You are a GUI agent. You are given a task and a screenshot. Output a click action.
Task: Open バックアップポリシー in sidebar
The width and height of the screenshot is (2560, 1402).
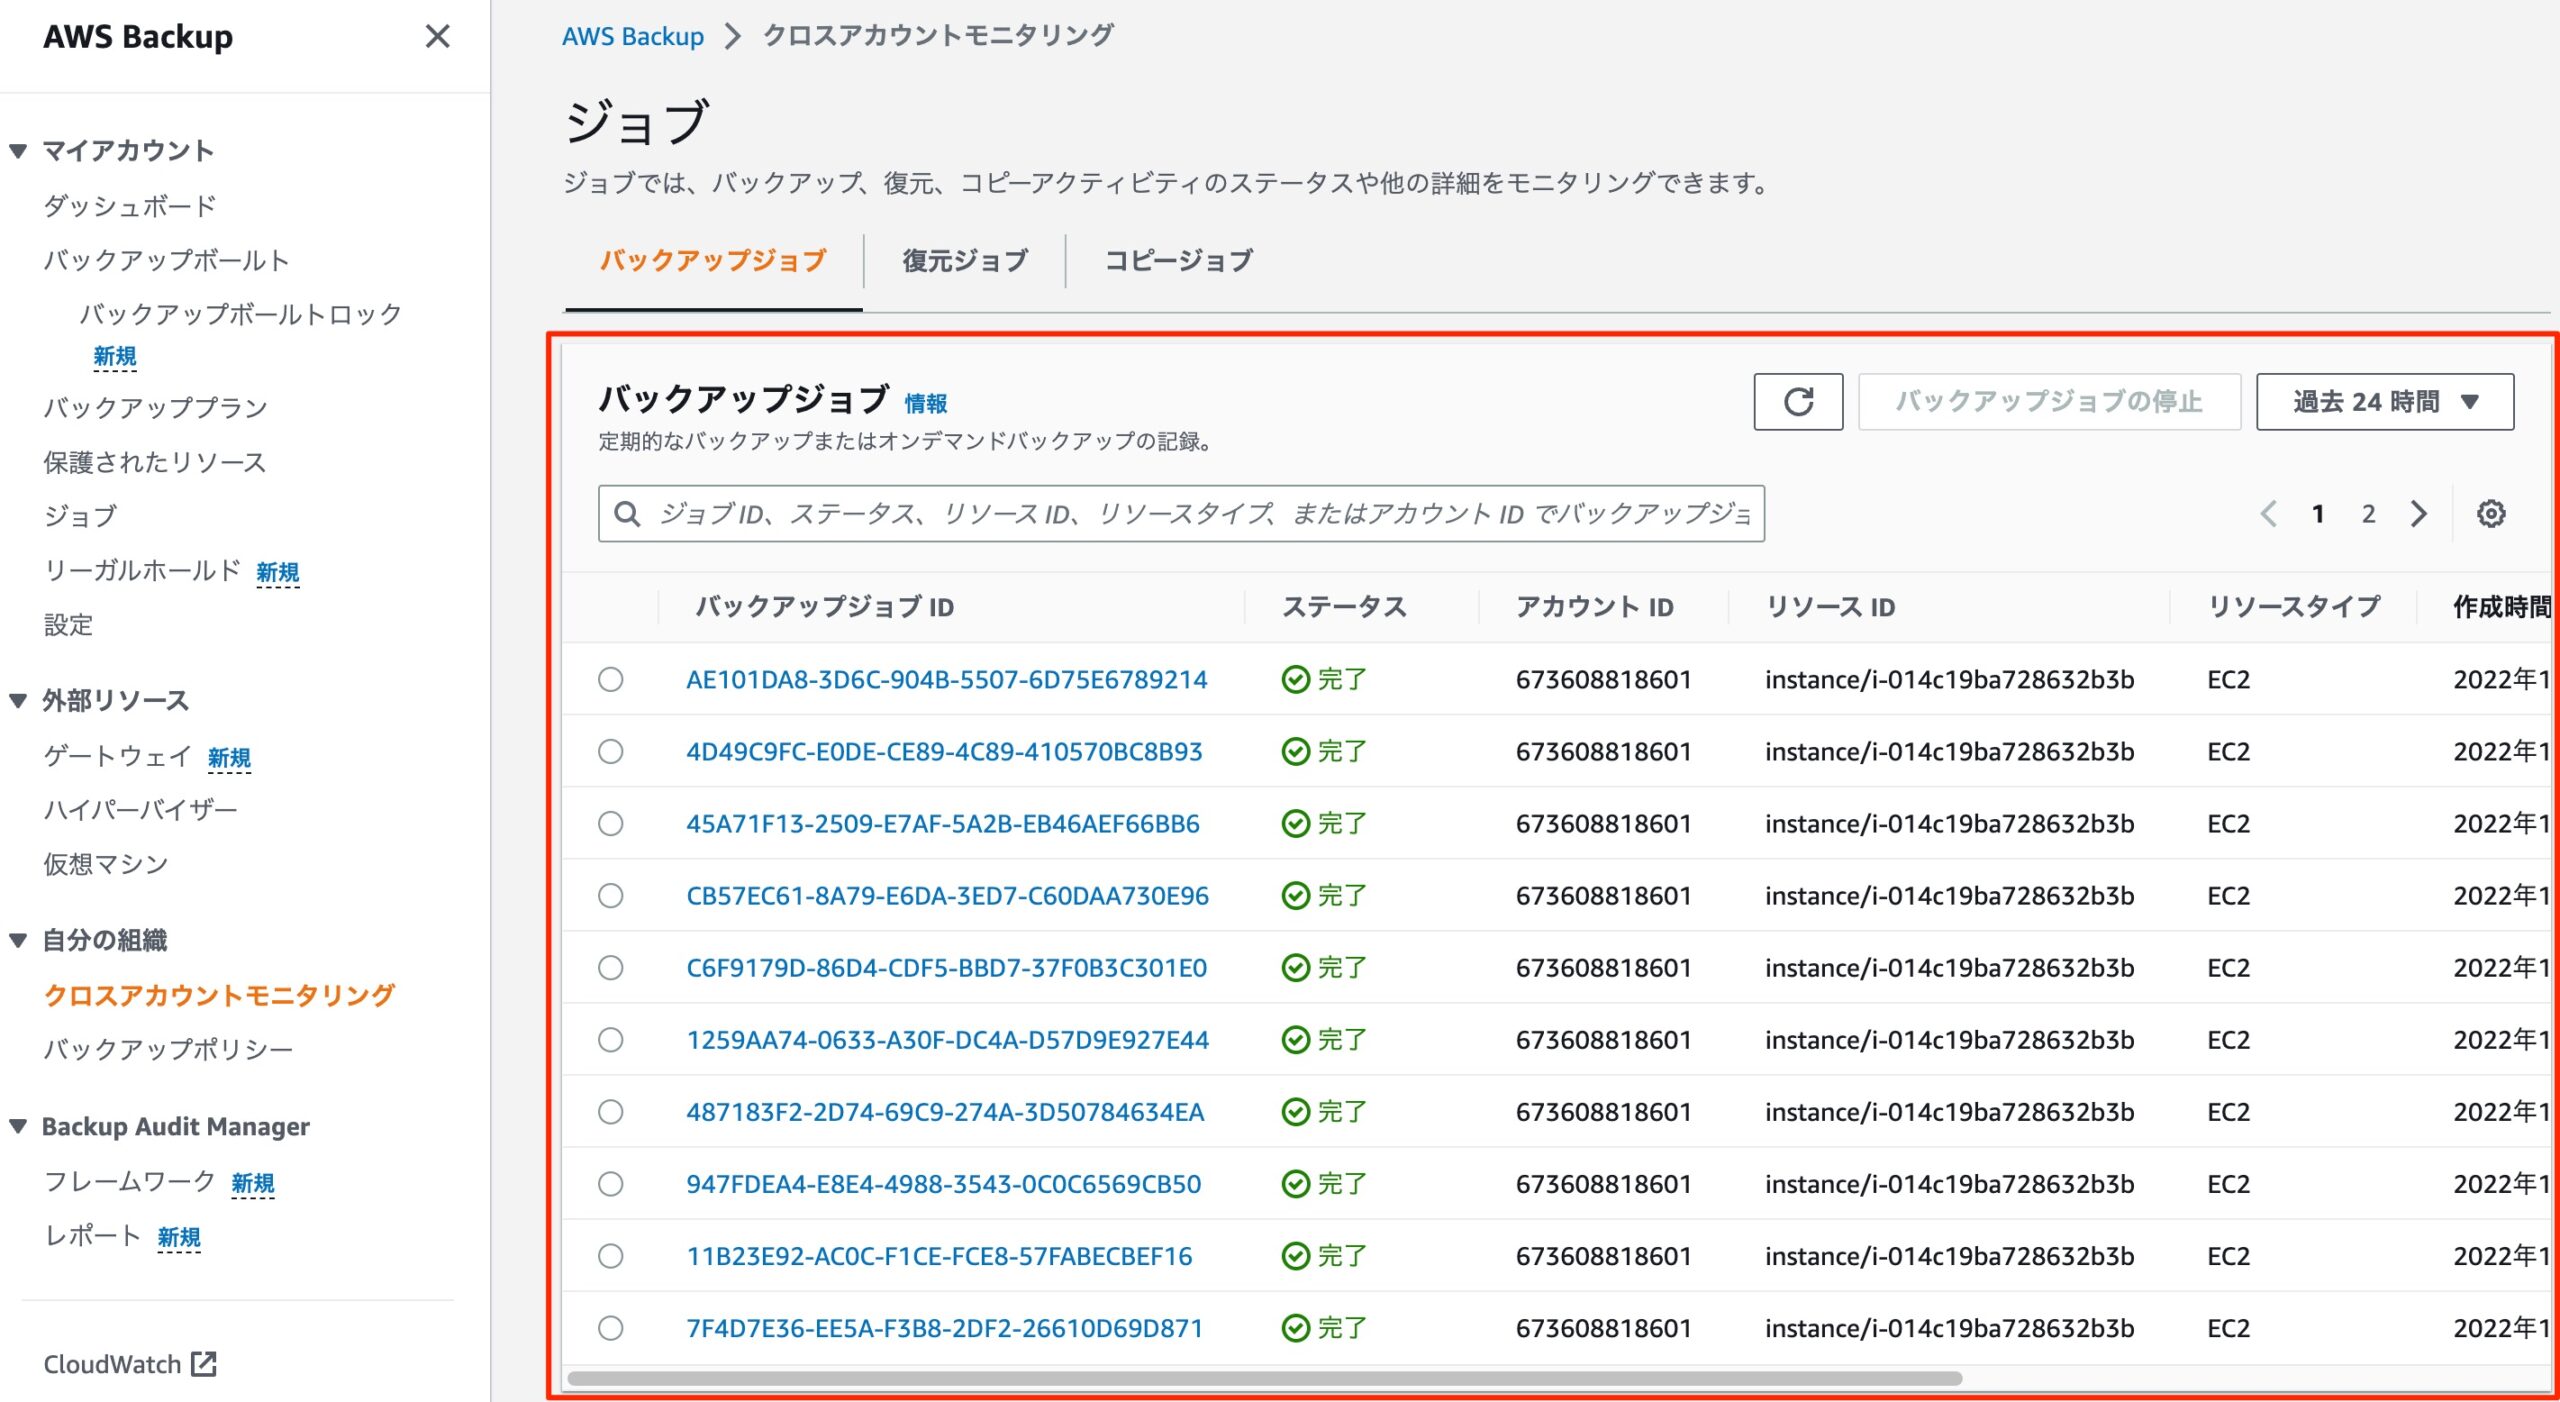(x=168, y=1049)
